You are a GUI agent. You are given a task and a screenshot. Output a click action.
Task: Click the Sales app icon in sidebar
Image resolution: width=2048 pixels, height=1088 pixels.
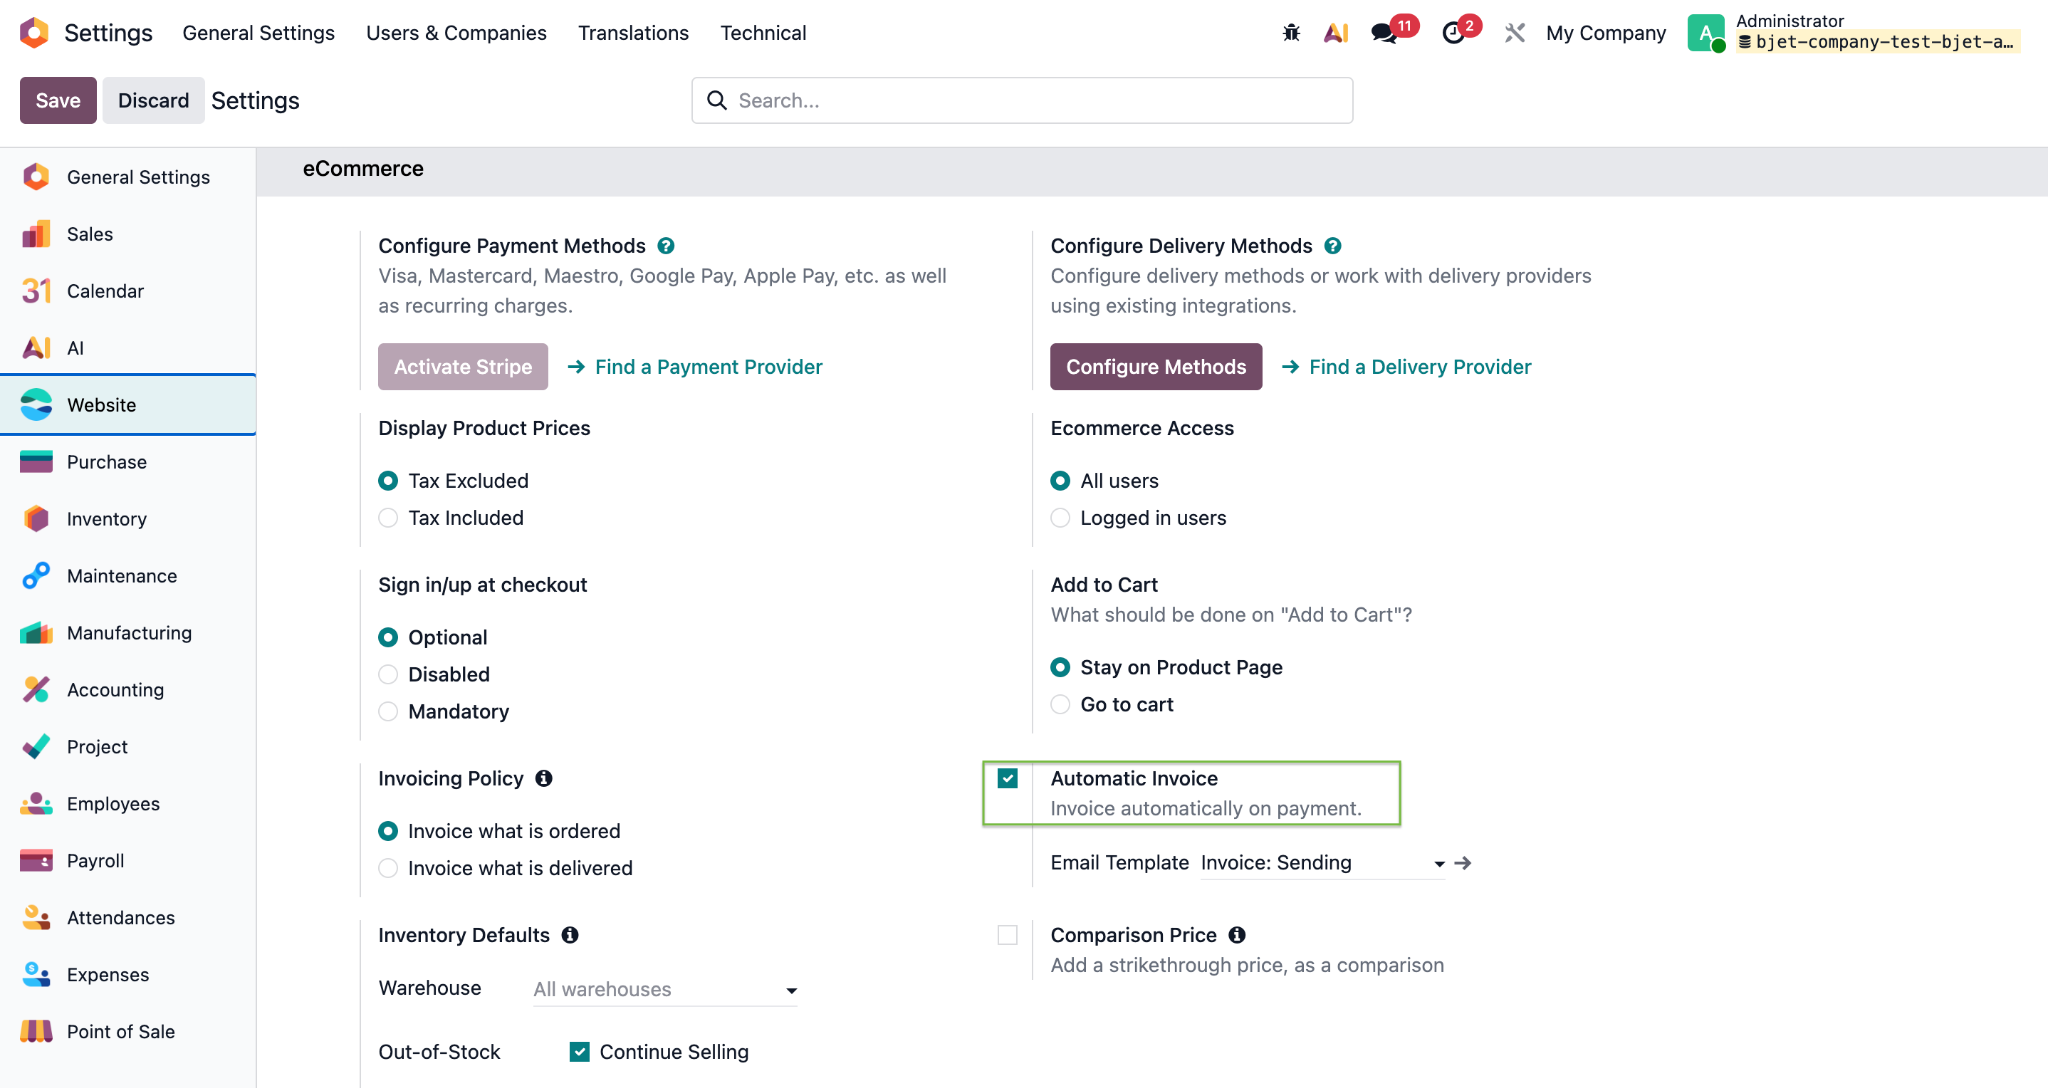[x=36, y=234]
